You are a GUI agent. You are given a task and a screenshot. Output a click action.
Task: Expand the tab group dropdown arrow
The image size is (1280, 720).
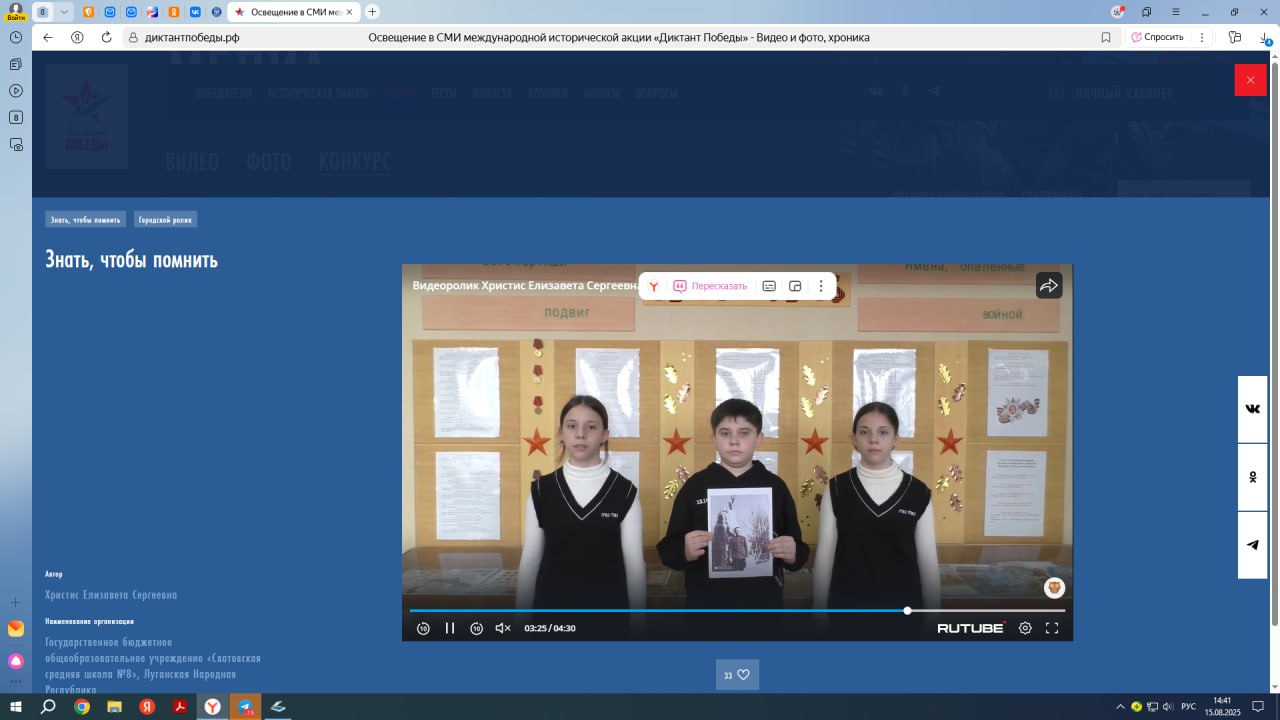click(x=65, y=12)
